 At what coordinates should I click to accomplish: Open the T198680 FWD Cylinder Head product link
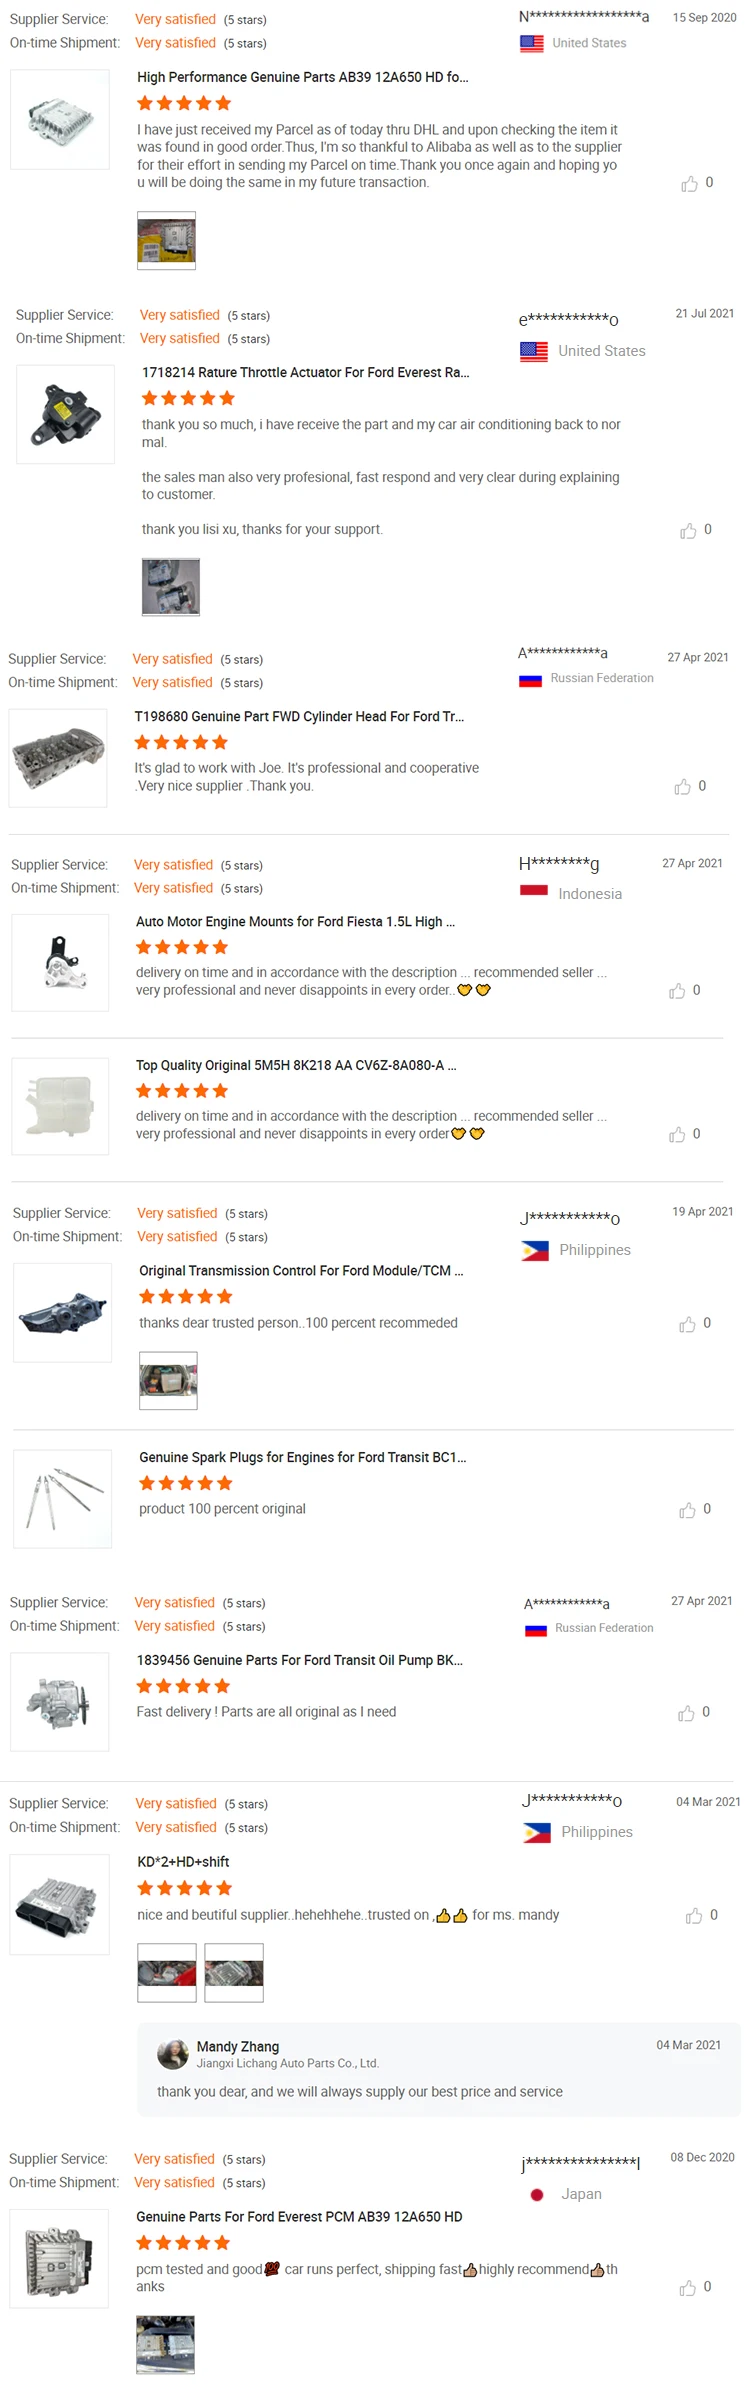click(x=299, y=717)
